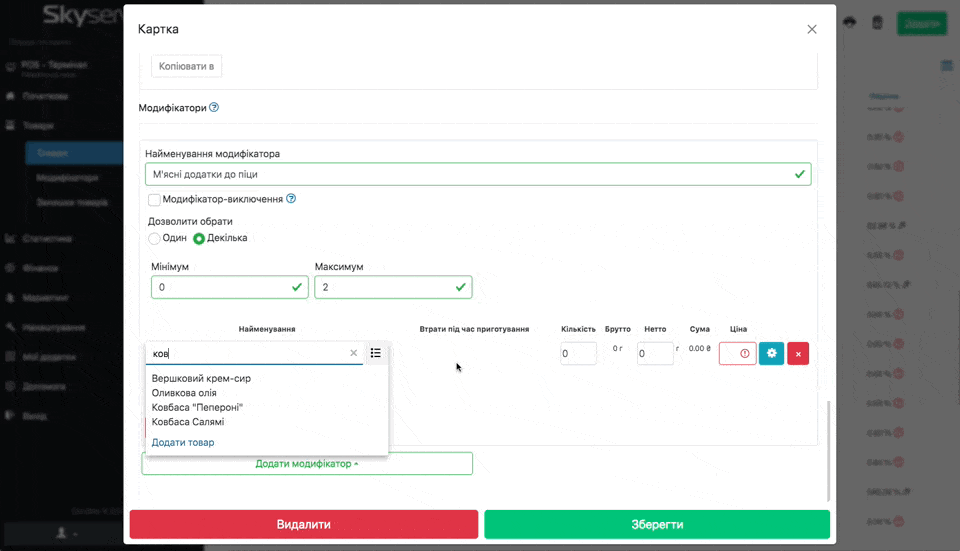The image size is (960, 551).
Task: Click the Додати товар link
Action: click(x=183, y=442)
